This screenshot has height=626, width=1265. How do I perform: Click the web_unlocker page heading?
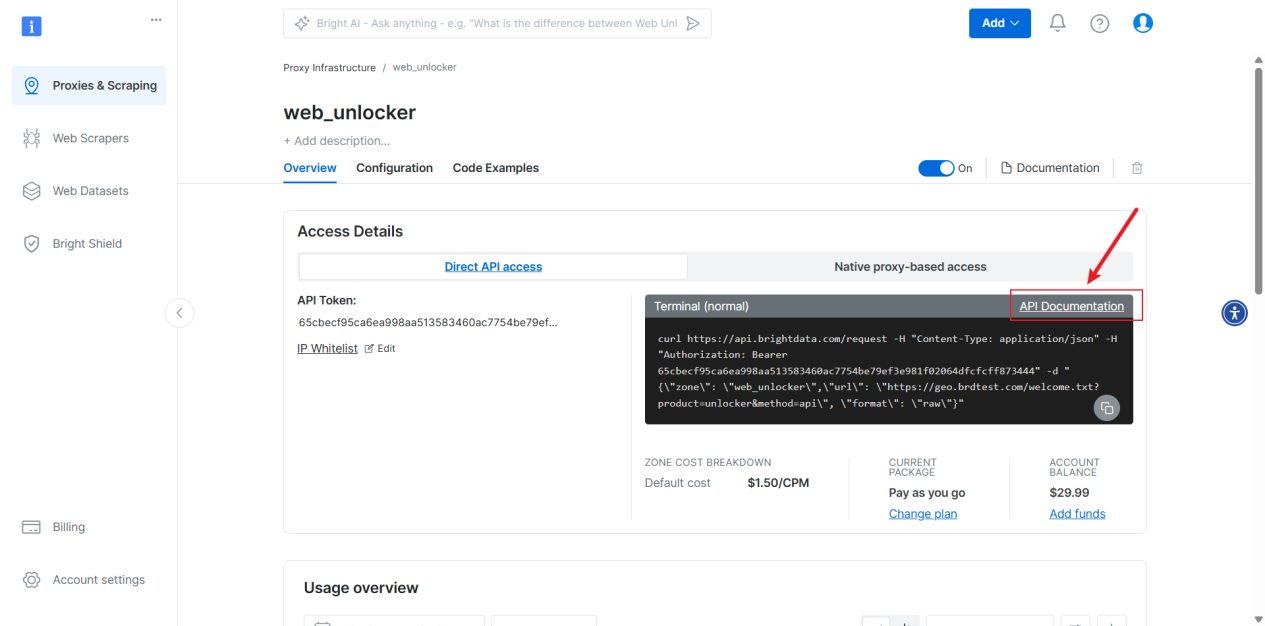pyautogui.click(x=350, y=112)
